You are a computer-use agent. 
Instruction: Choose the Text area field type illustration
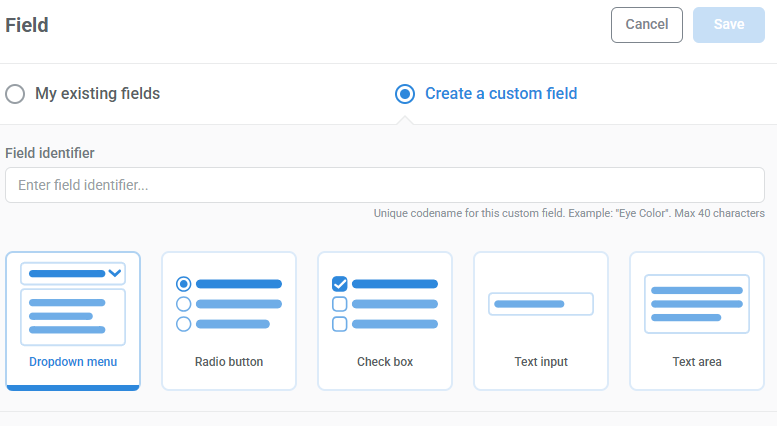pos(697,304)
